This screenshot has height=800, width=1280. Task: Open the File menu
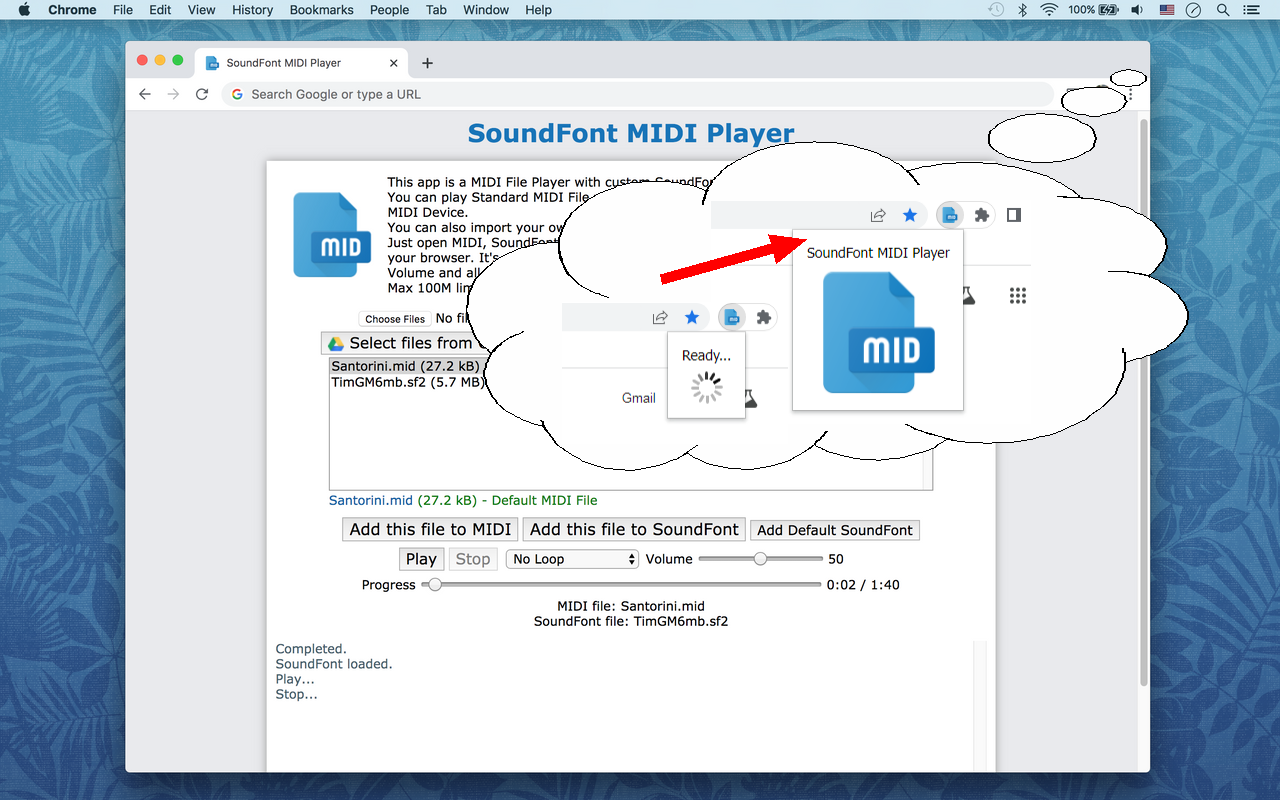pos(123,10)
